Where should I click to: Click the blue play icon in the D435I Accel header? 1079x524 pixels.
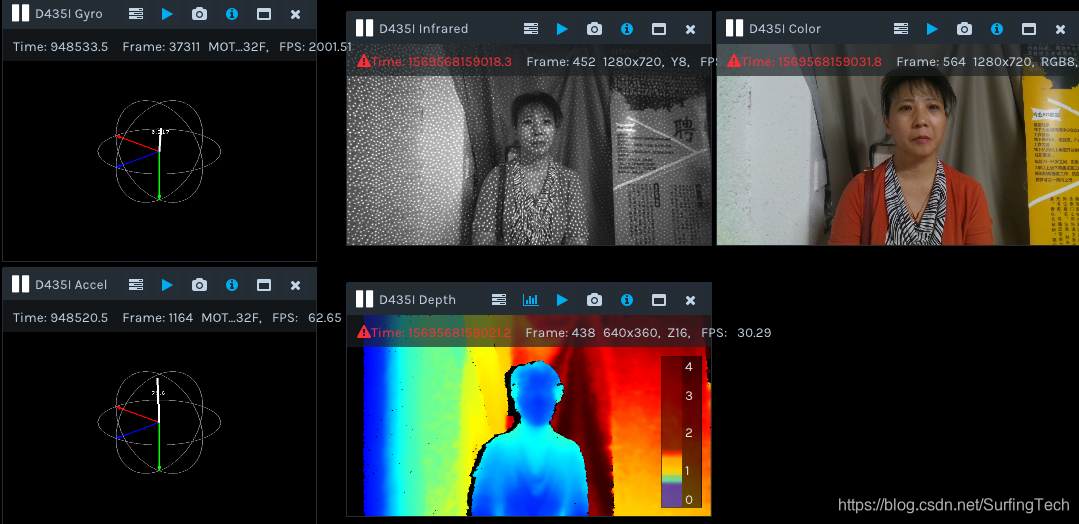[167, 284]
